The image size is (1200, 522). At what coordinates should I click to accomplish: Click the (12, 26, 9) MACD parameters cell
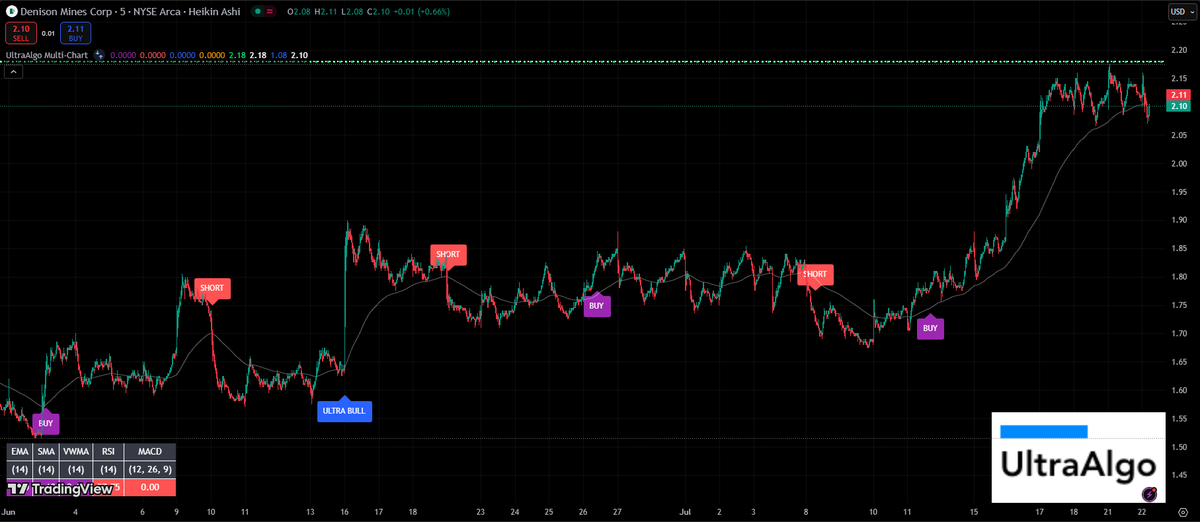tap(149, 469)
